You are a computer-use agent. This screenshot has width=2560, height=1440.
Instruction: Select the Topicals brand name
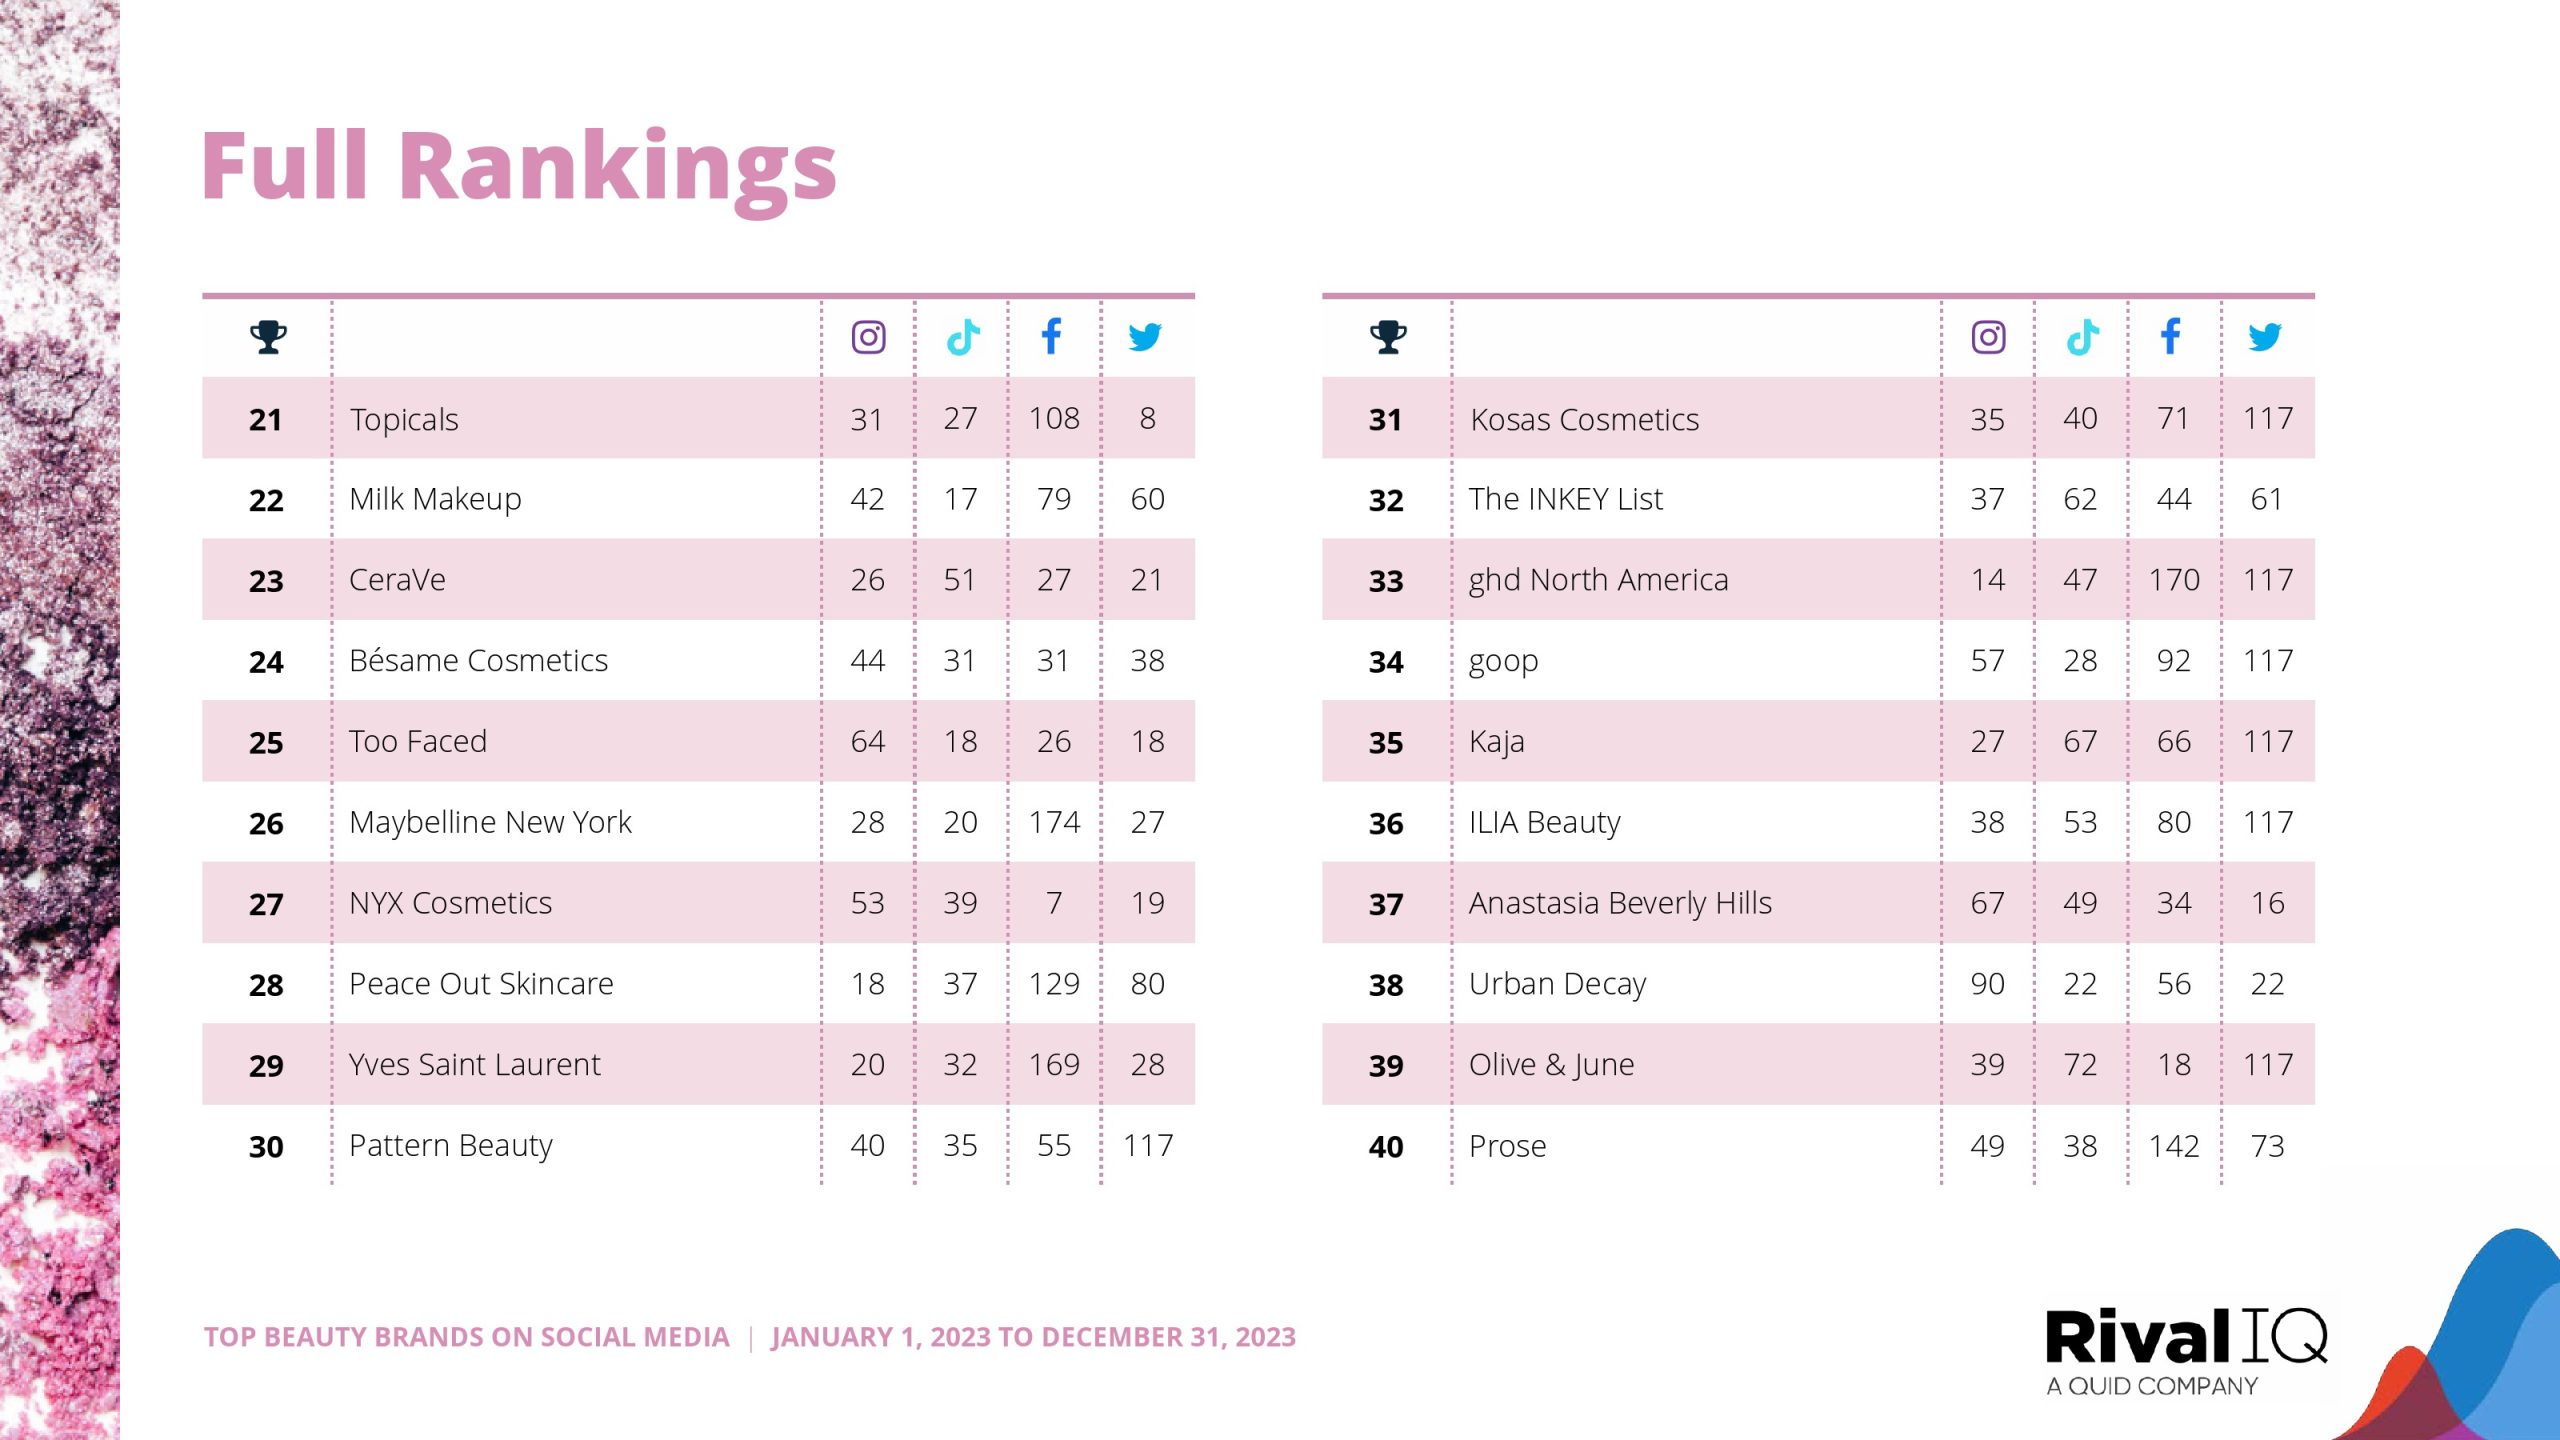click(404, 419)
